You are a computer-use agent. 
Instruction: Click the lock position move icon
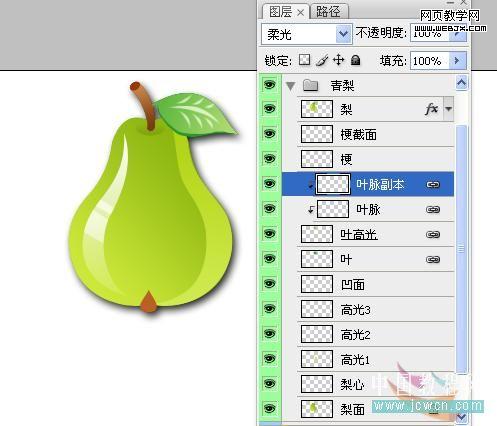coord(339,60)
